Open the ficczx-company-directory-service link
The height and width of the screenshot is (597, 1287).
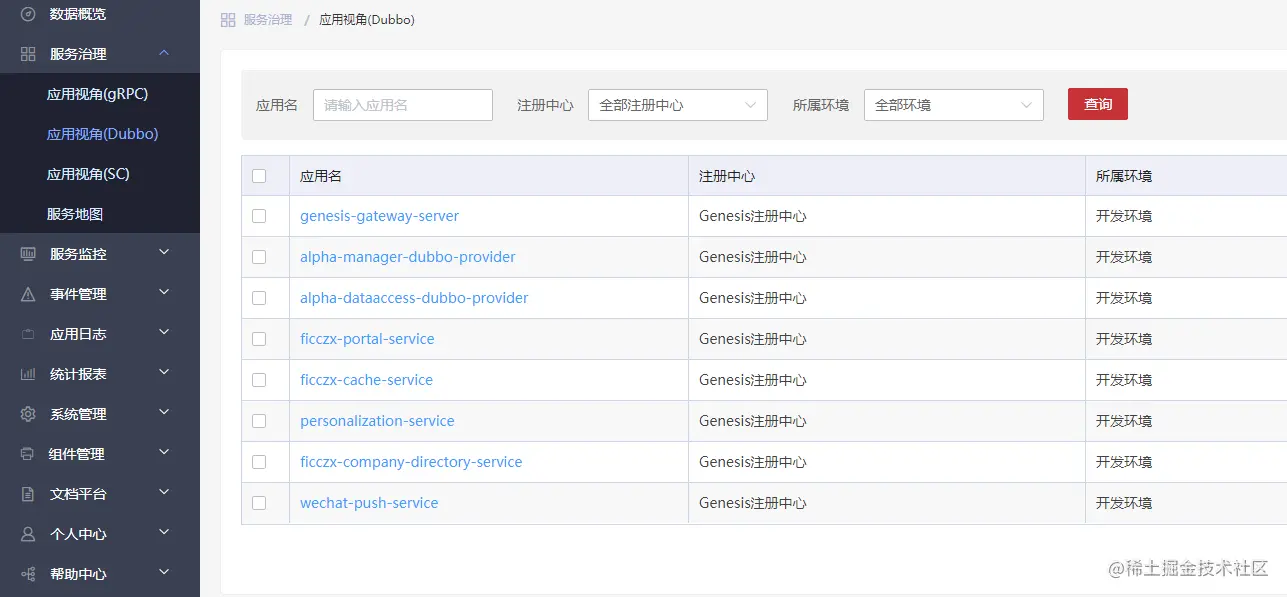[x=411, y=462]
